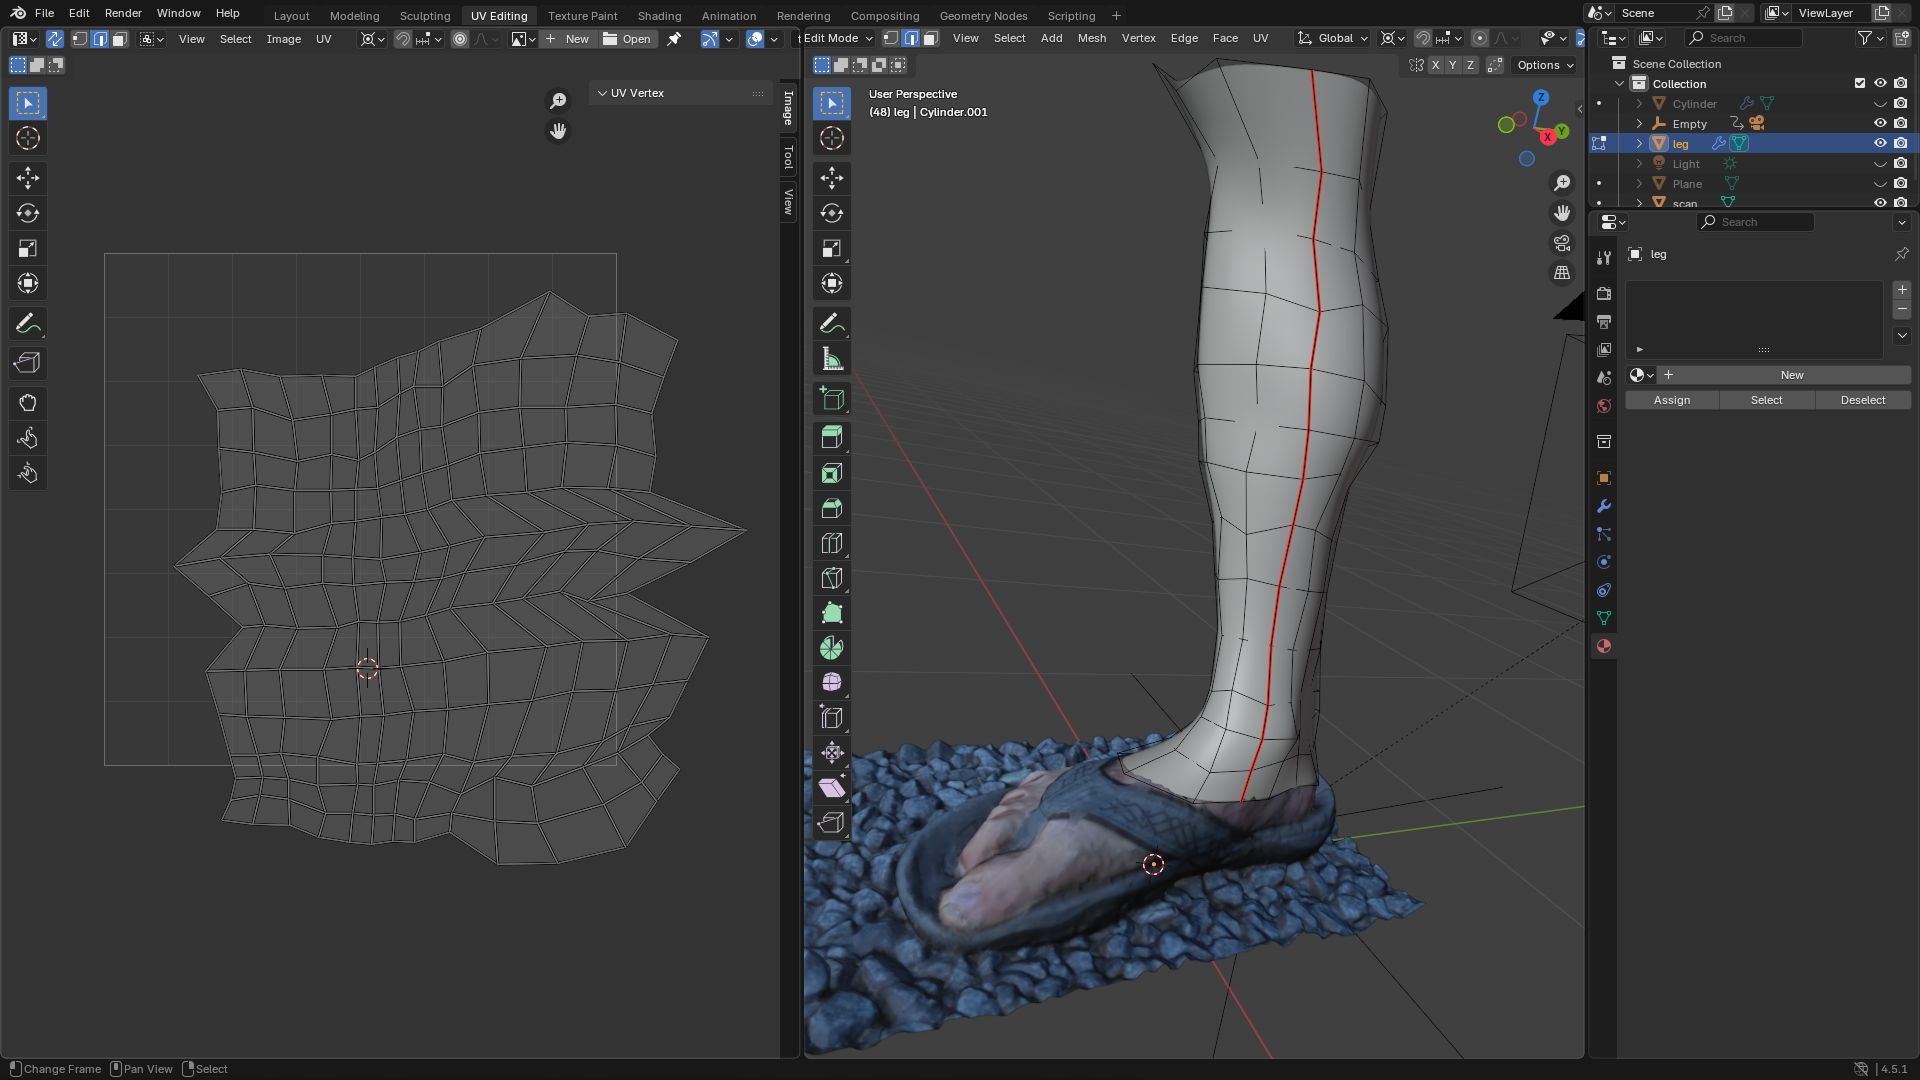Open transform orientation Global dropdown
The image size is (1920, 1080).
tap(1334, 38)
